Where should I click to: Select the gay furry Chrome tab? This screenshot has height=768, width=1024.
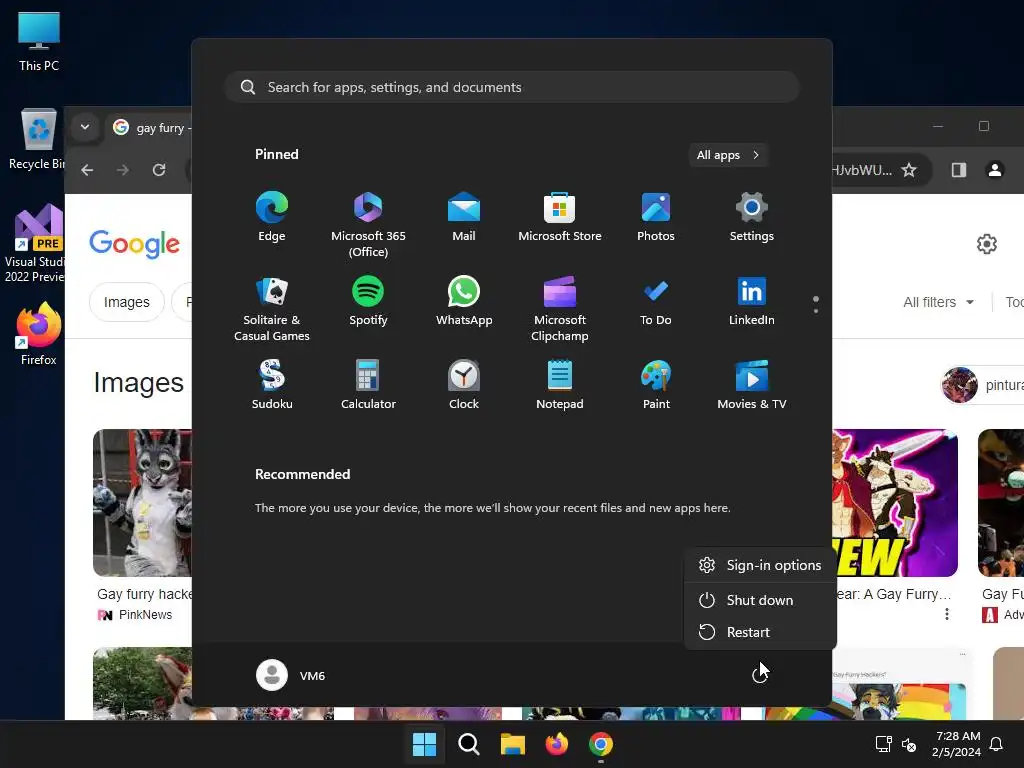click(x=150, y=127)
